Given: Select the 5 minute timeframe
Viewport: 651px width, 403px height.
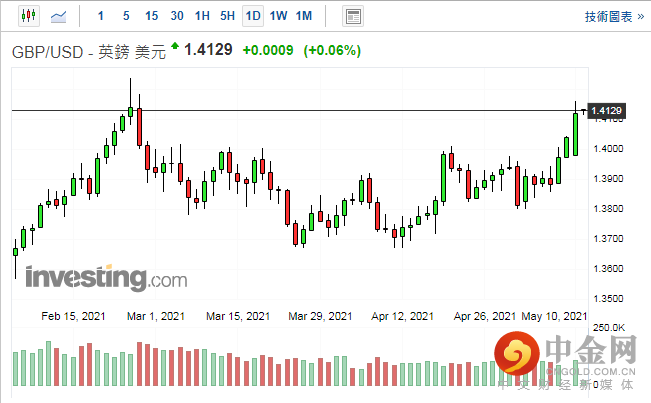Looking at the screenshot, I should [126, 16].
